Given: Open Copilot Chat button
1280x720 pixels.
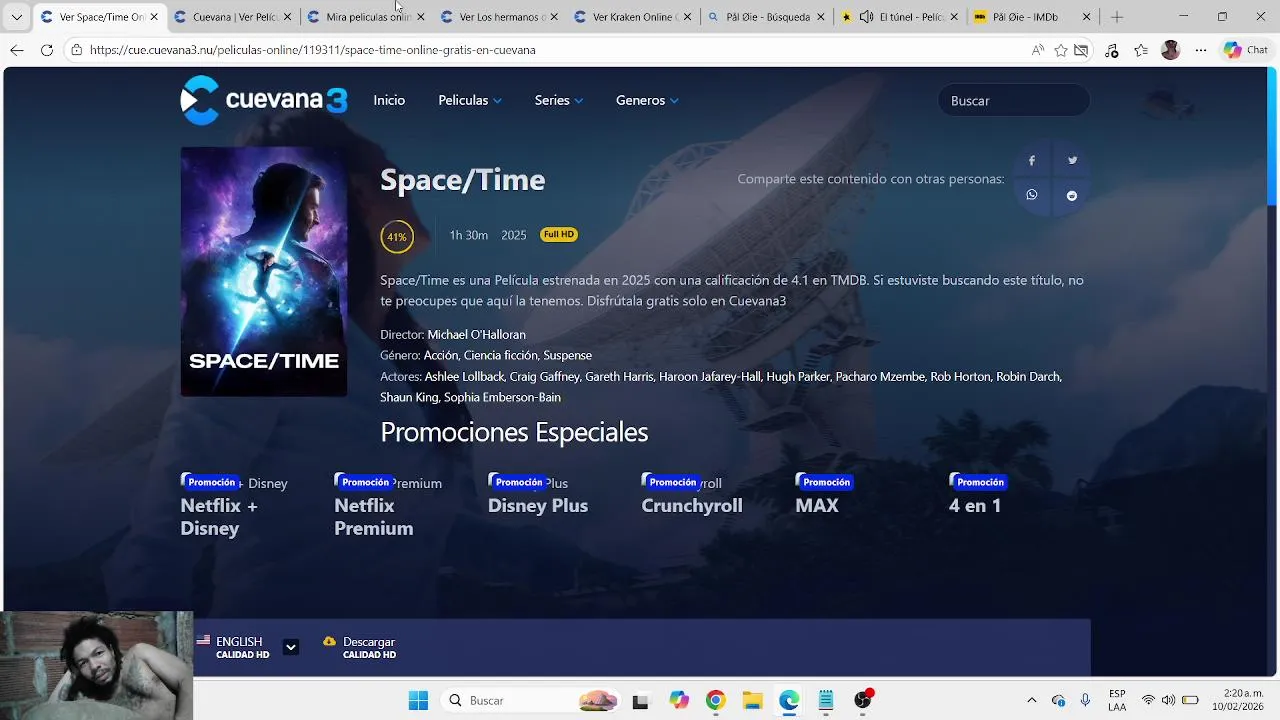Looking at the screenshot, I should 1246,50.
